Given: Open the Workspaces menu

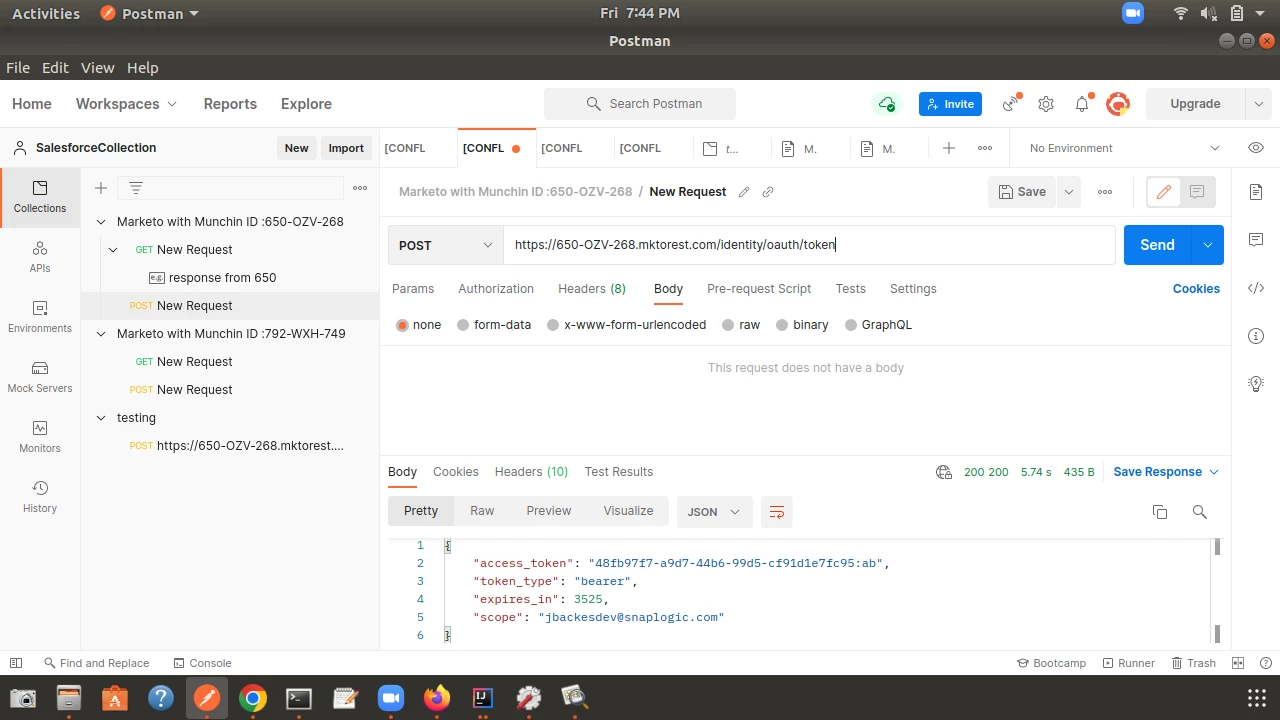Looking at the screenshot, I should coord(126,104).
